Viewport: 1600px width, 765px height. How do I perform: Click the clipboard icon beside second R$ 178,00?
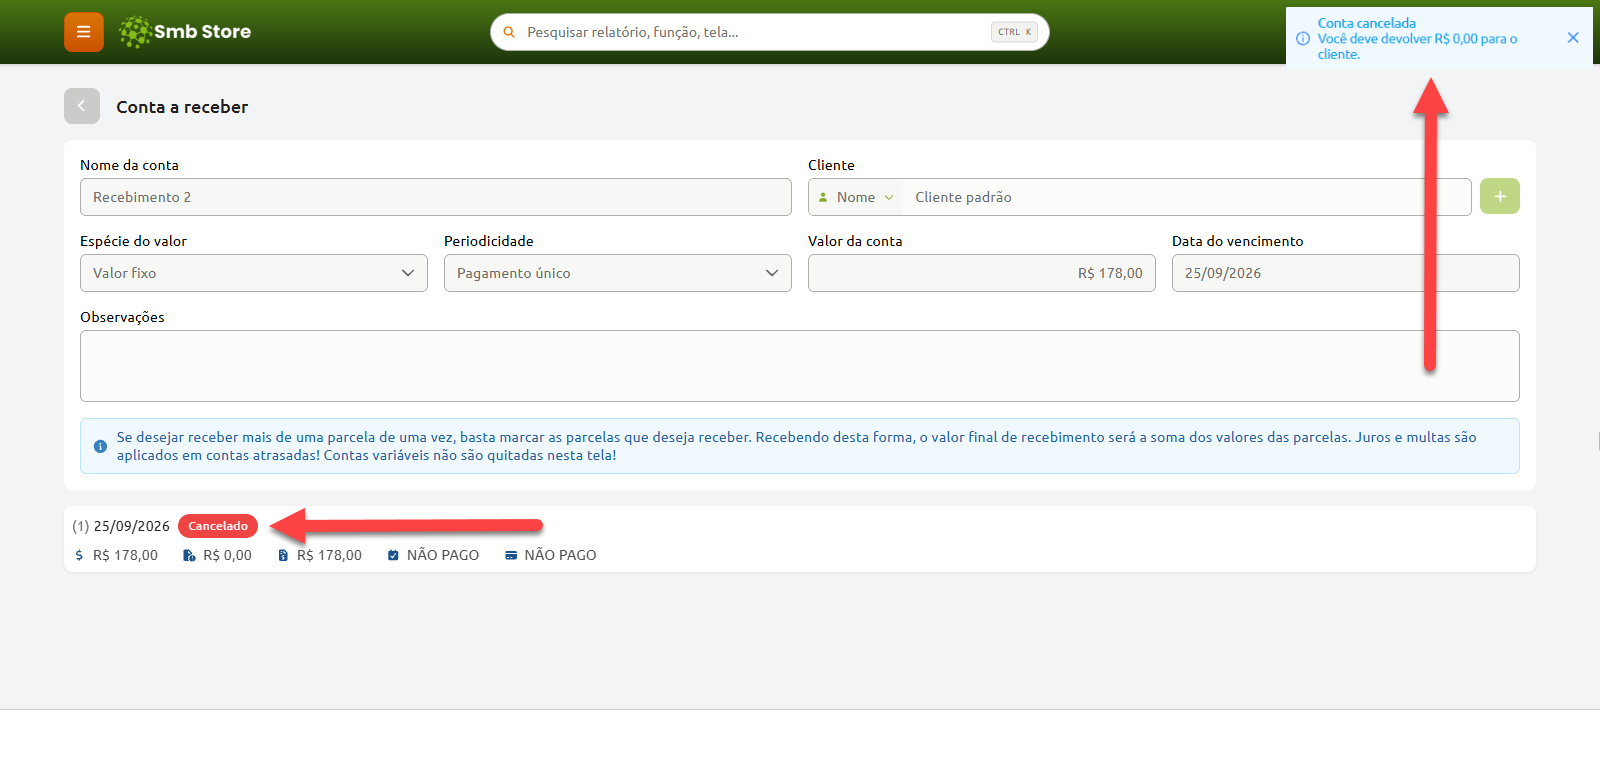pyautogui.click(x=283, y=555)
